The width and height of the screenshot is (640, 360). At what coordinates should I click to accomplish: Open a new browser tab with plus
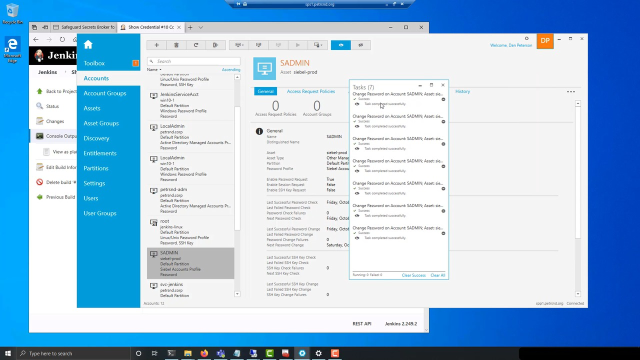click(x=190, y=27)
